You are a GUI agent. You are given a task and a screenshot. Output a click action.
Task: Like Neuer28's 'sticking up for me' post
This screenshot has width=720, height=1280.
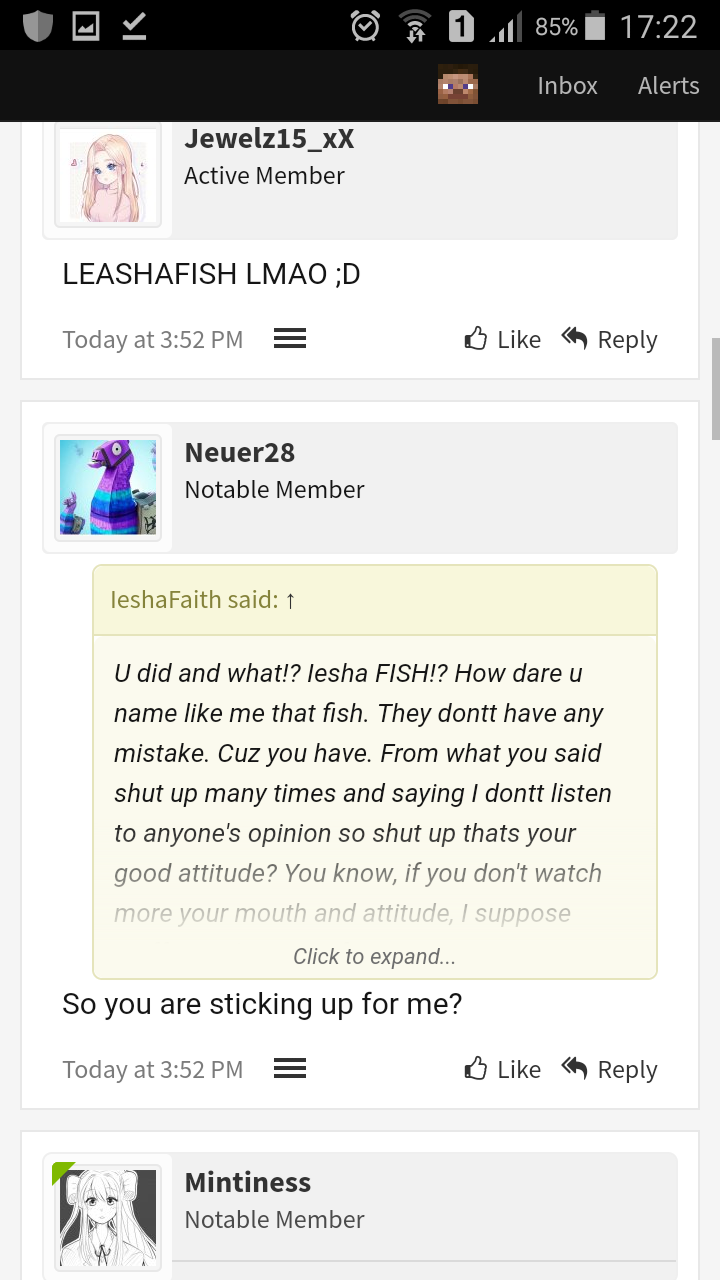tap(503, 1069)
